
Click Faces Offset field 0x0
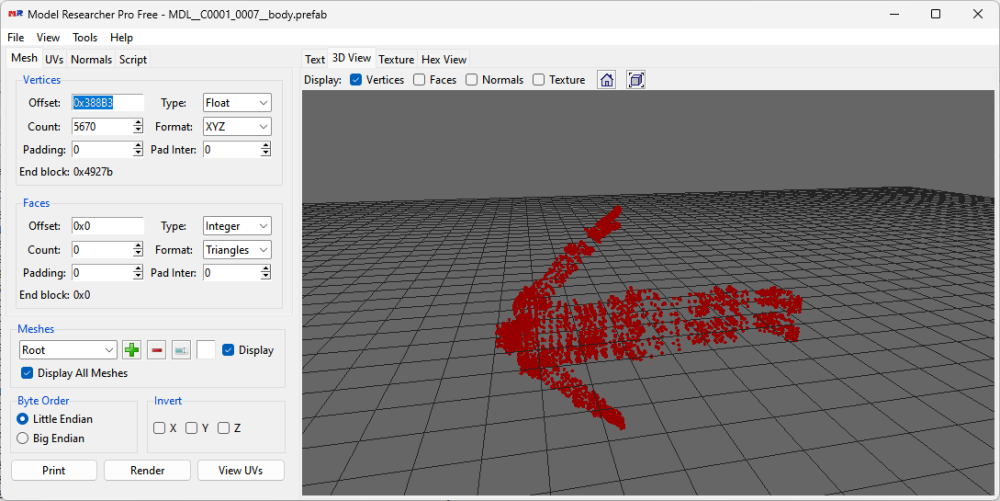point(108,226)
